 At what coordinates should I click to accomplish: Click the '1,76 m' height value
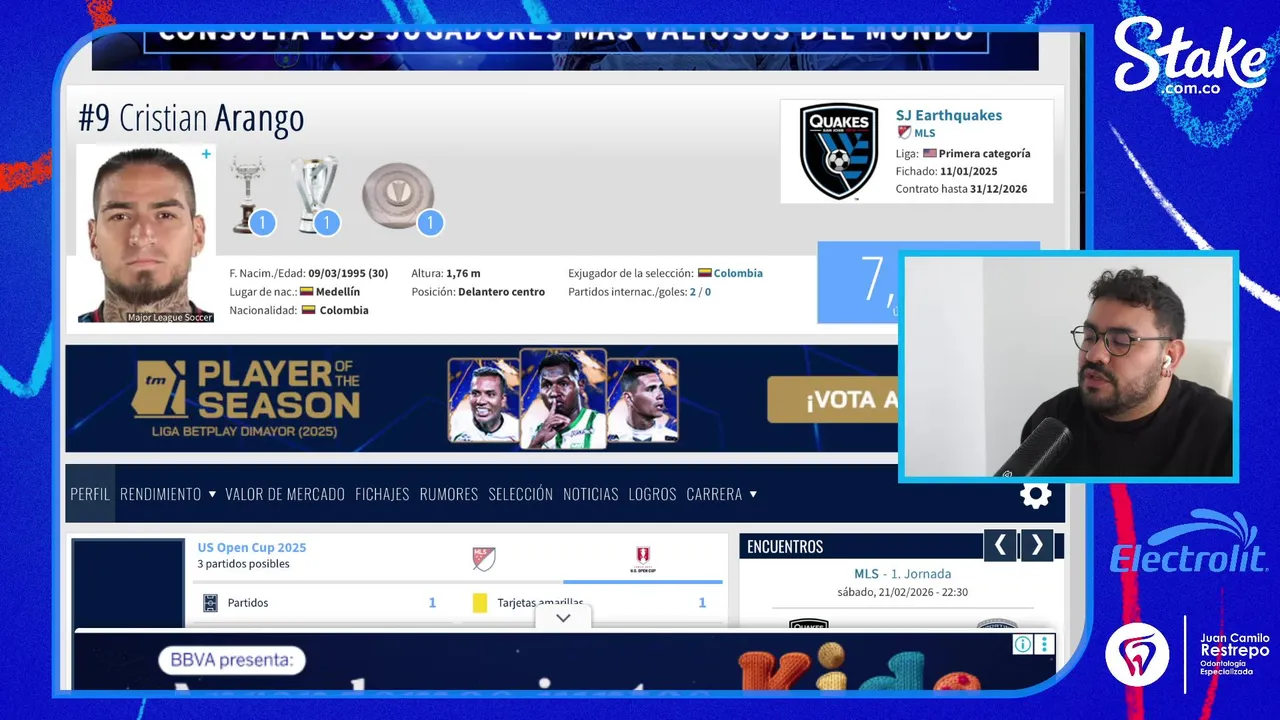tap(463, 273)
